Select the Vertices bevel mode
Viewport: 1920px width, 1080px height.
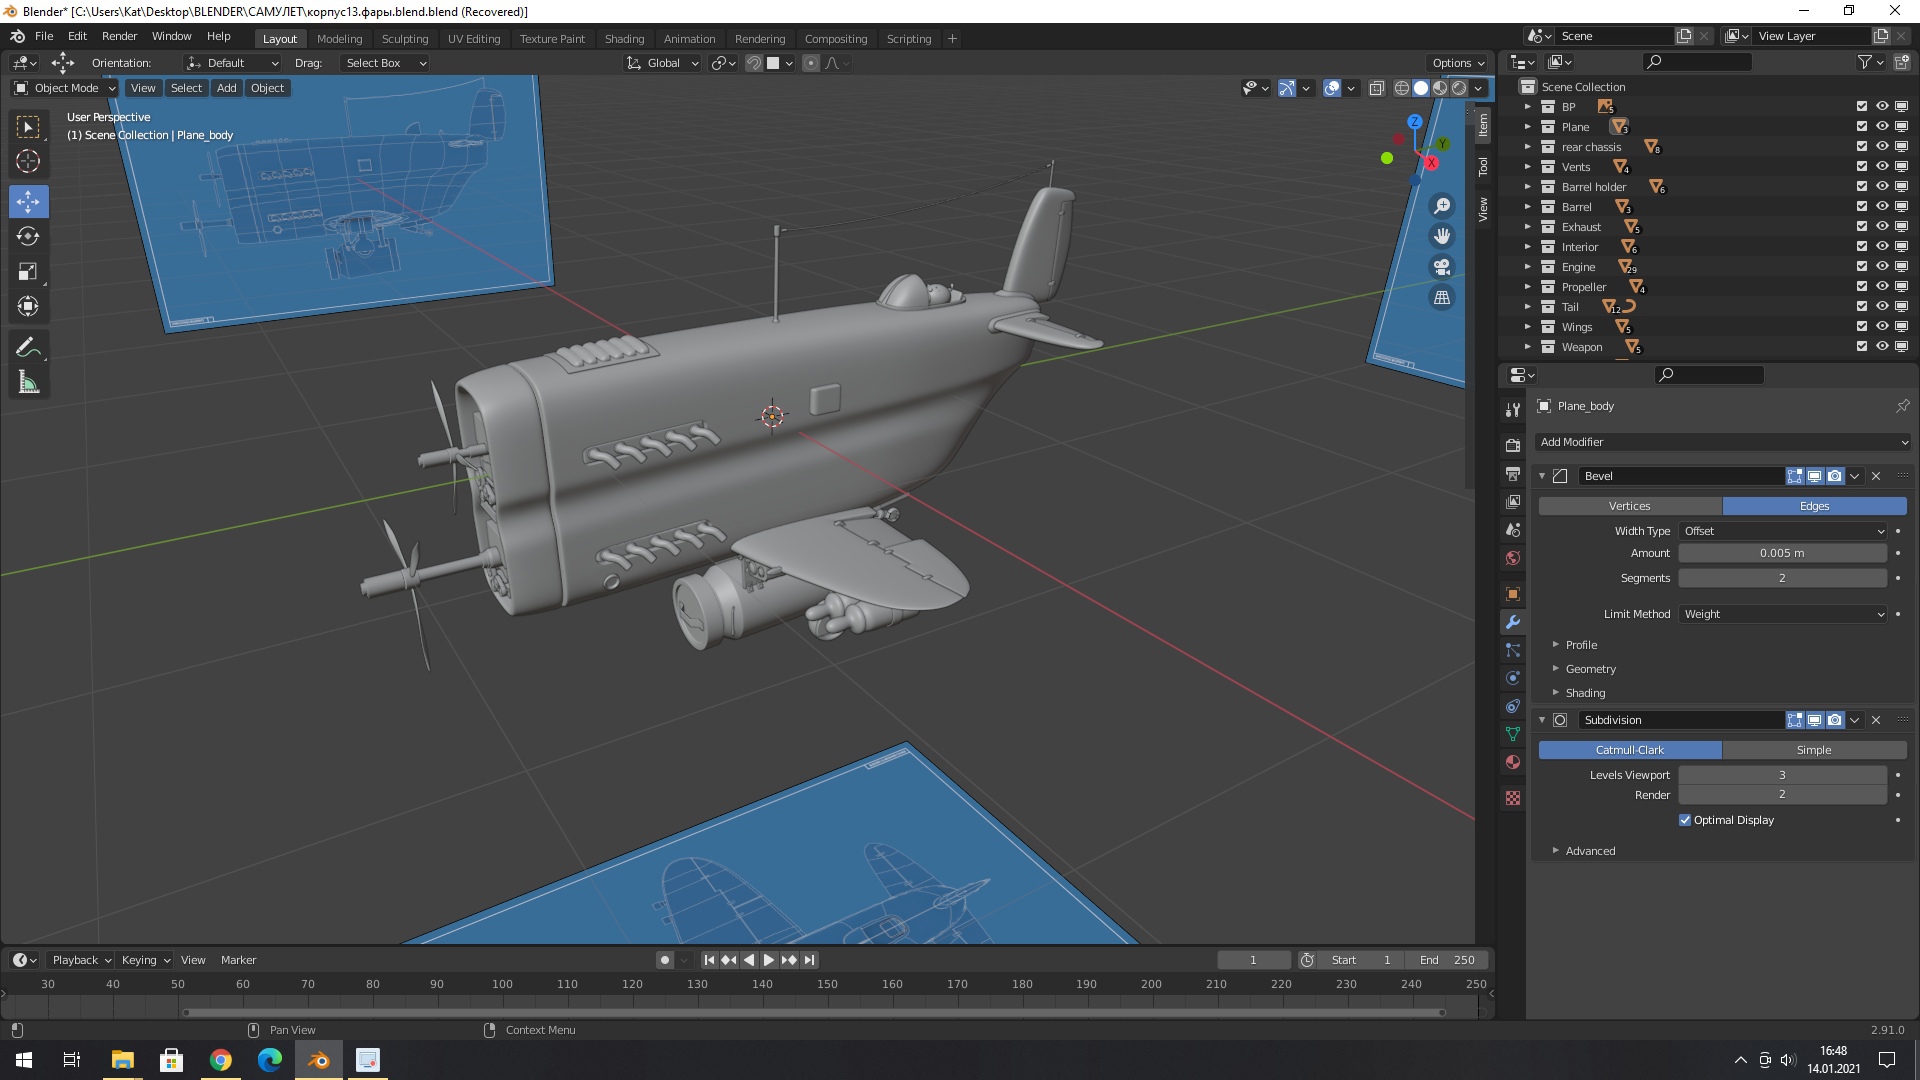pyautogui.click(x=1630, y=506)
